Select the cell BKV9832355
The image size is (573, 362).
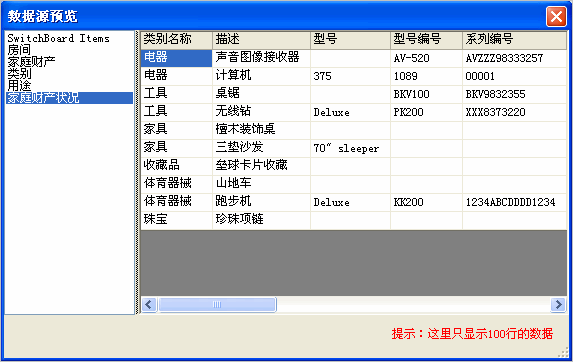point(515,94)
